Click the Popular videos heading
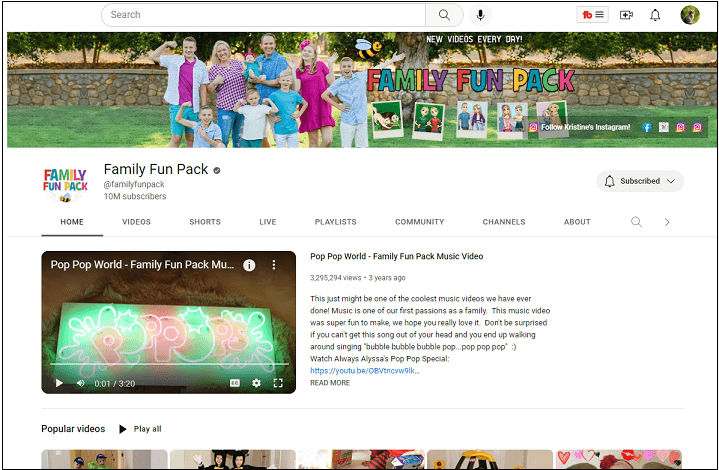The width and height of the screenshot is (719, 470). [73, 429]
